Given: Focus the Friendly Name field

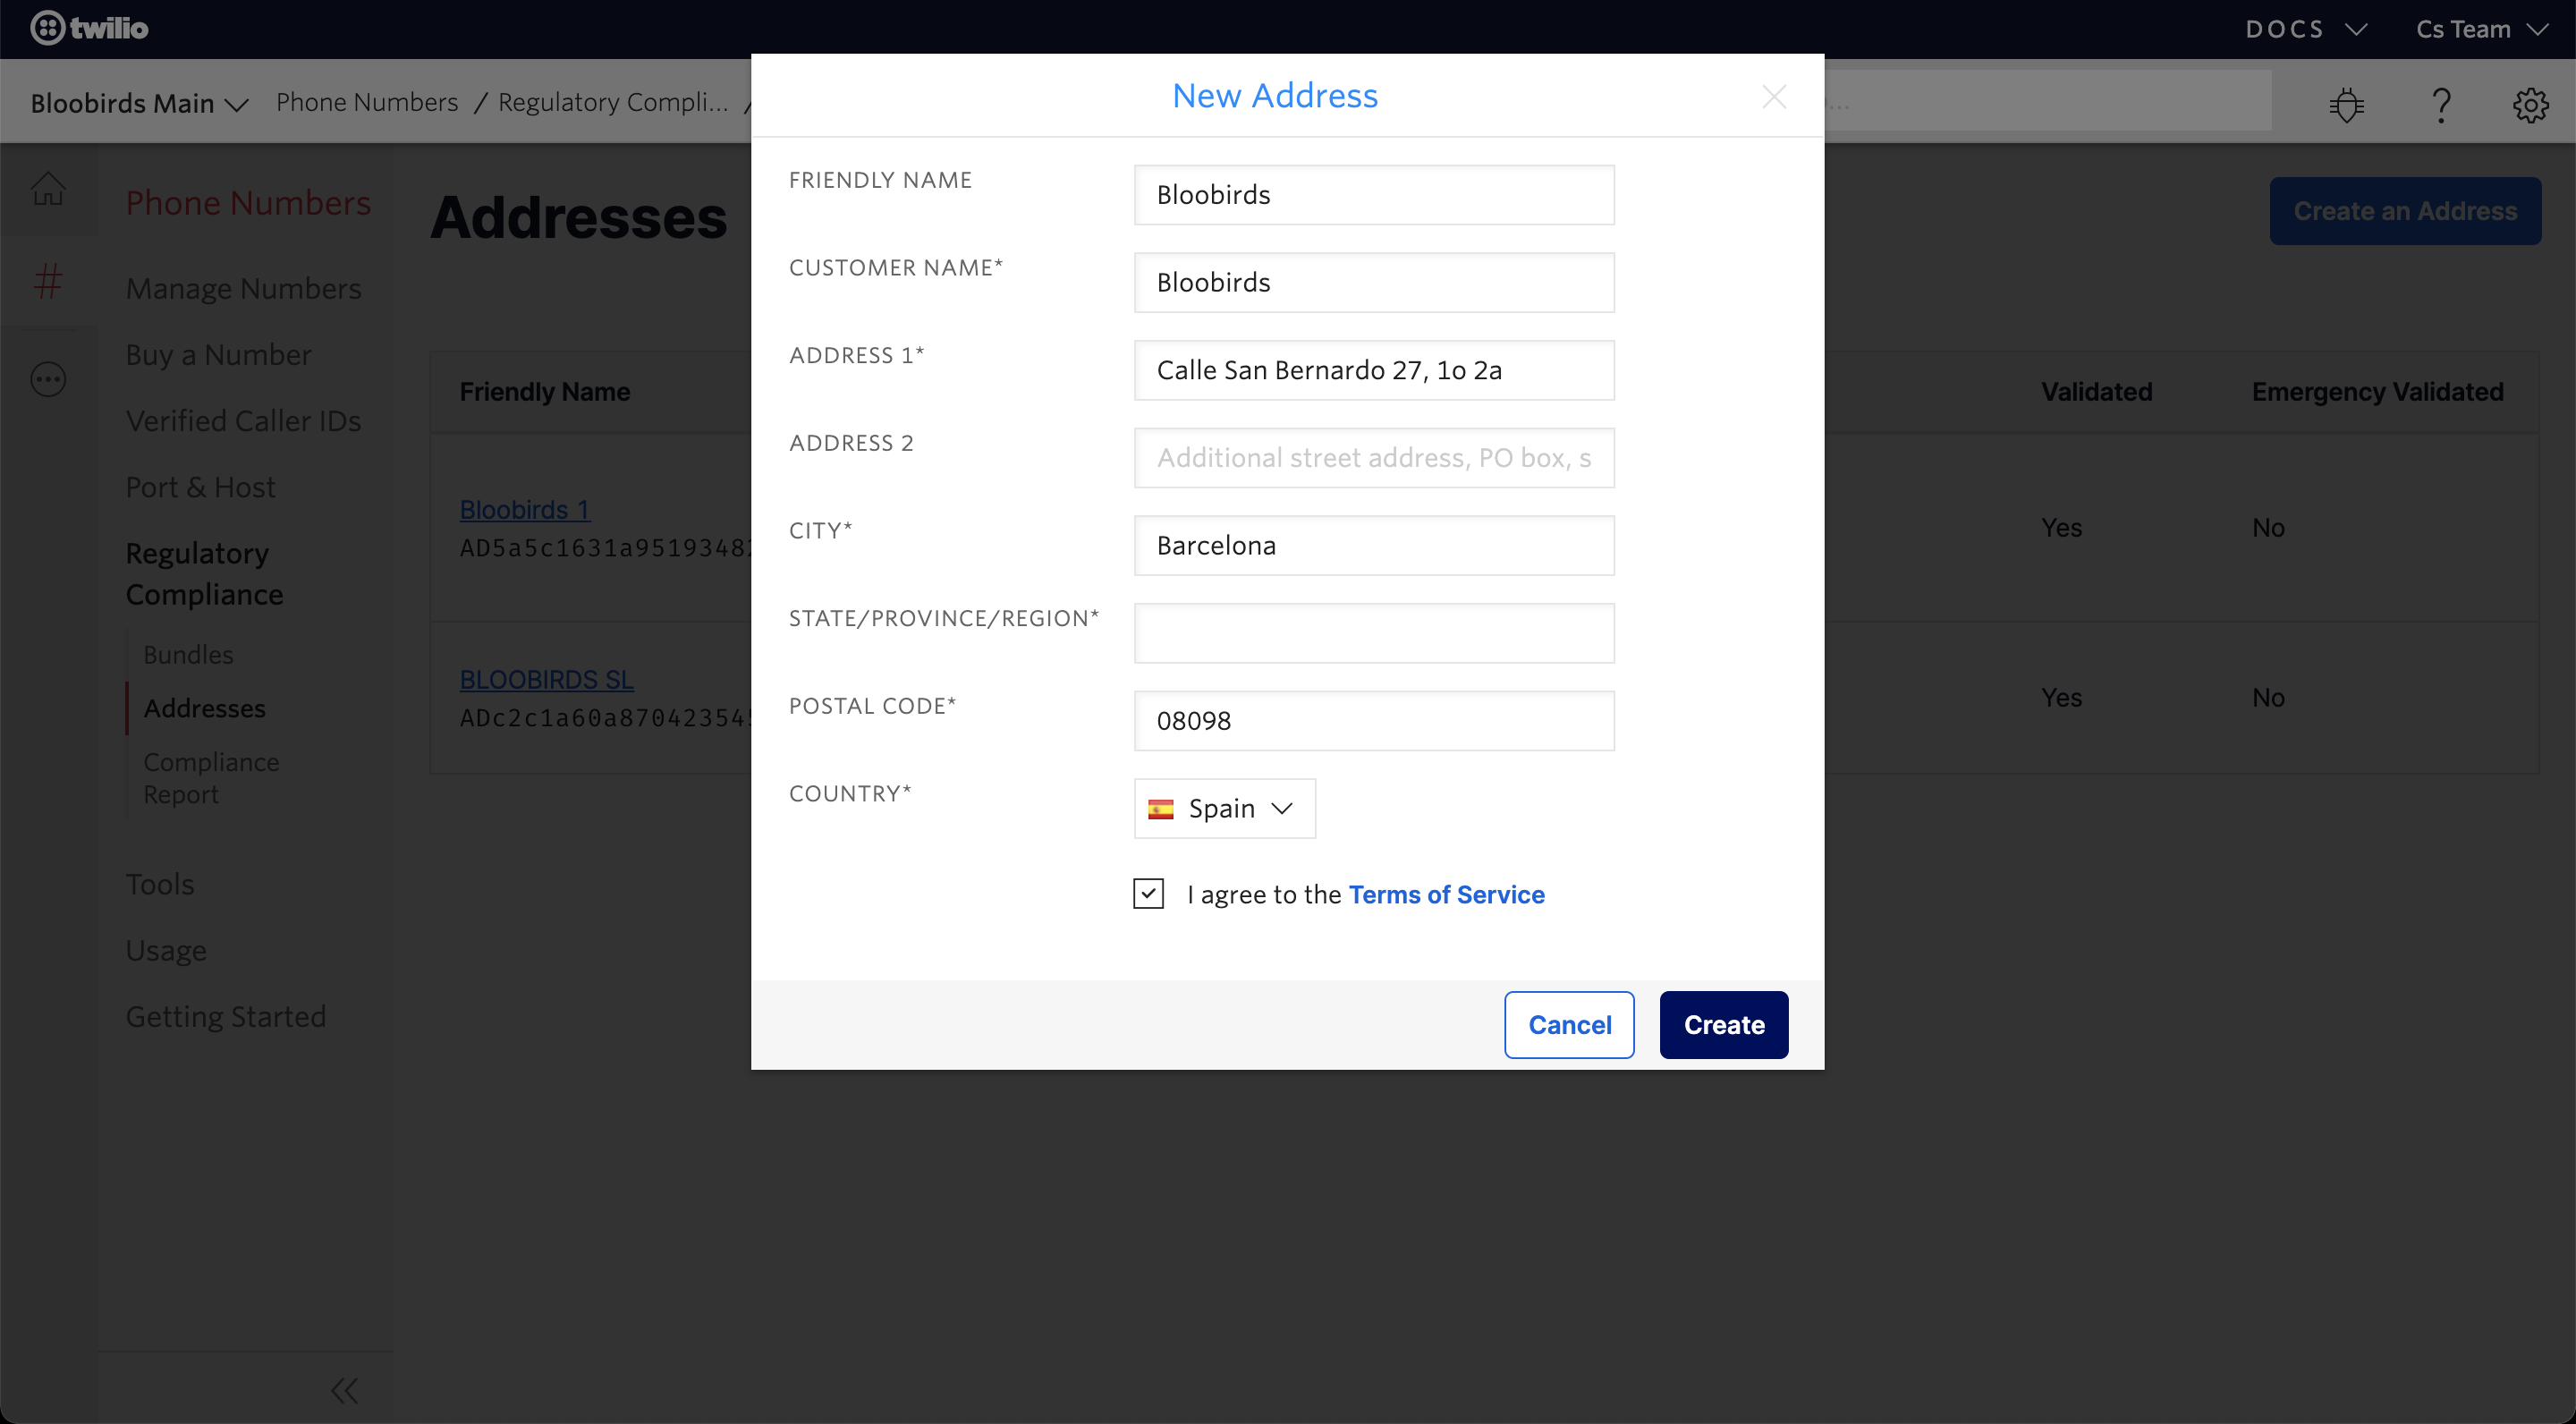Looking at the screenshot, I should point(1374,195).
